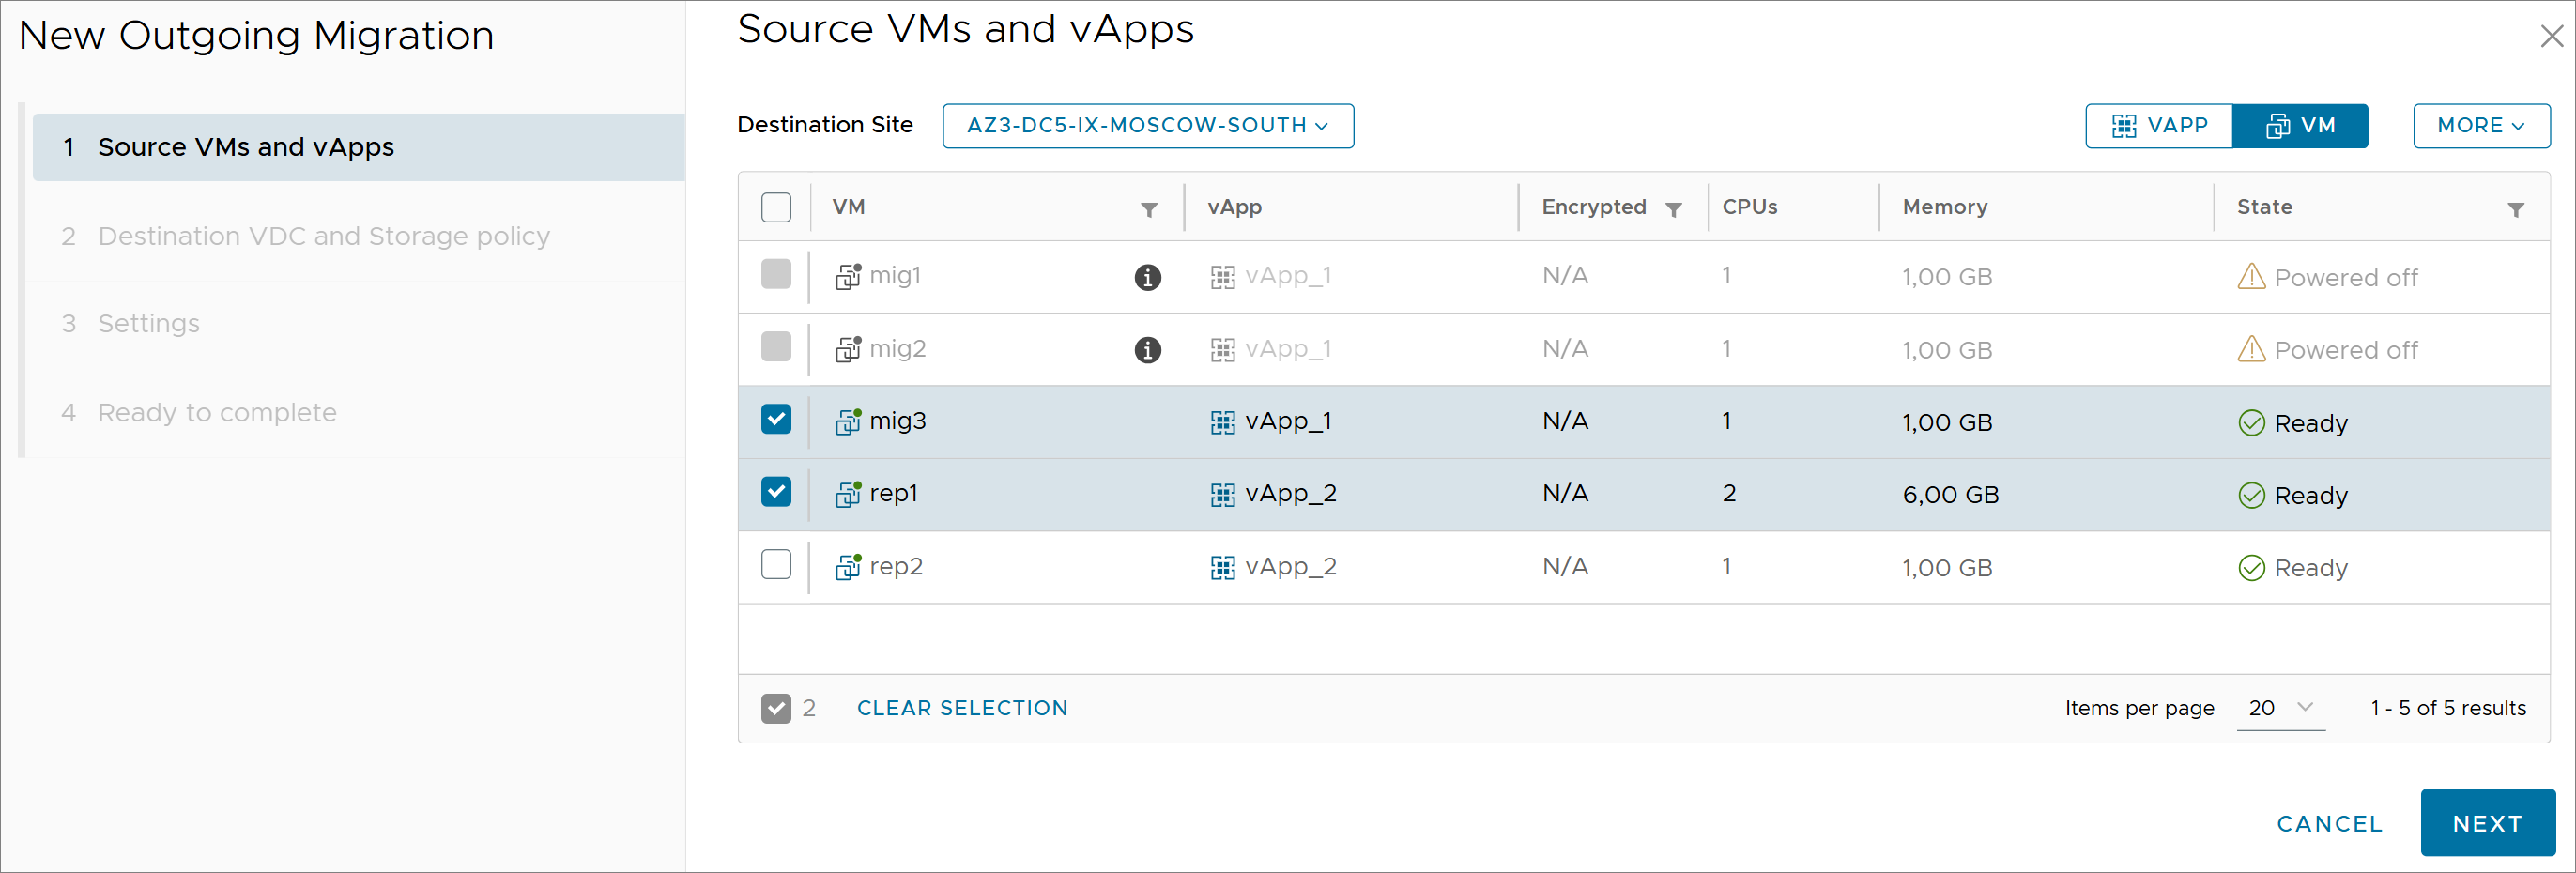Switch to the VAPP view tab
Image resolution: width=2576 pixels, height=873 pixels.
pos(2158,126)
